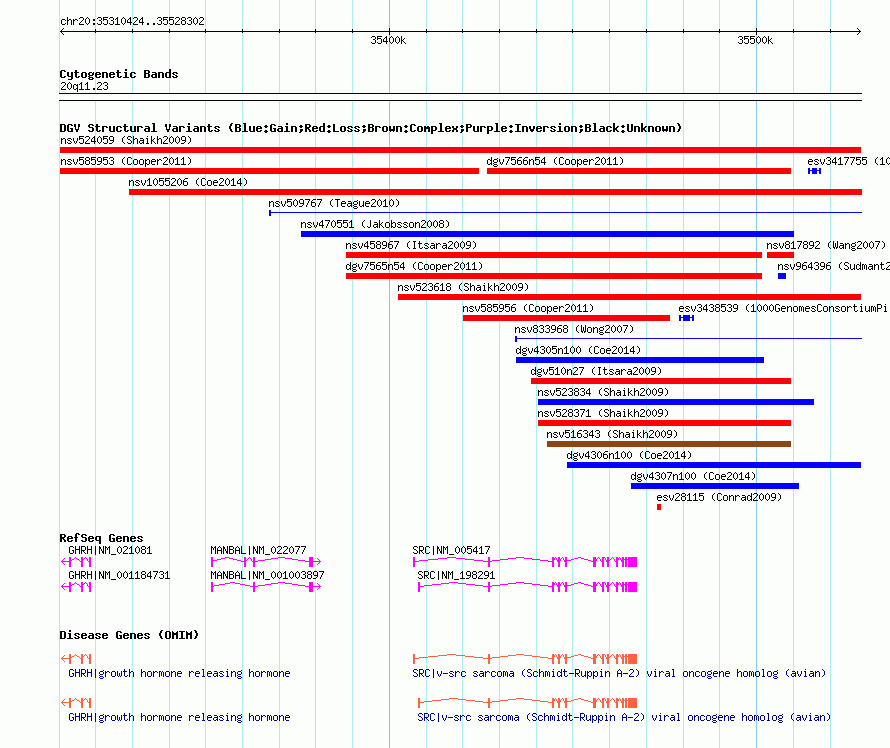
Task: Click the SRC|NM_198291 gene model
Action: click(x=527, y=587)
